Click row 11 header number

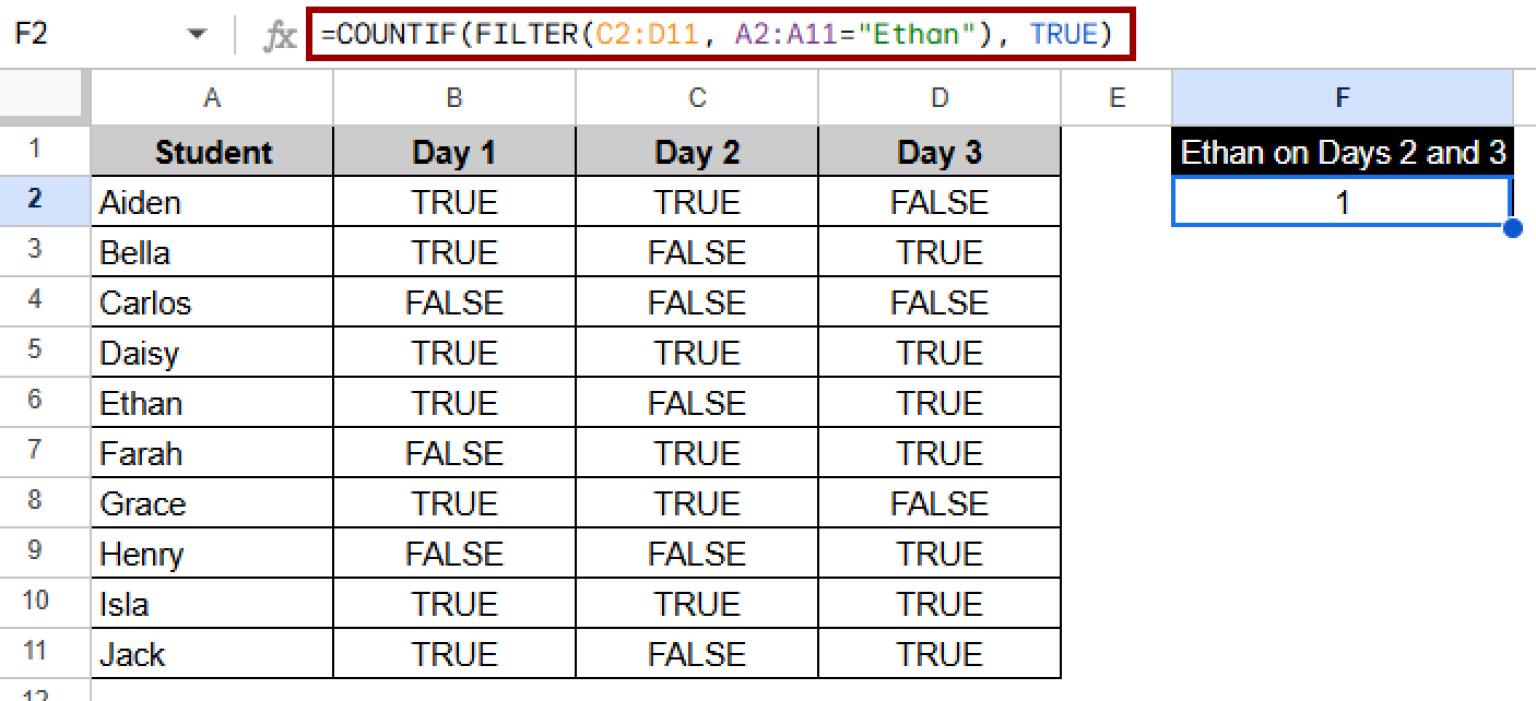(35, 651)
